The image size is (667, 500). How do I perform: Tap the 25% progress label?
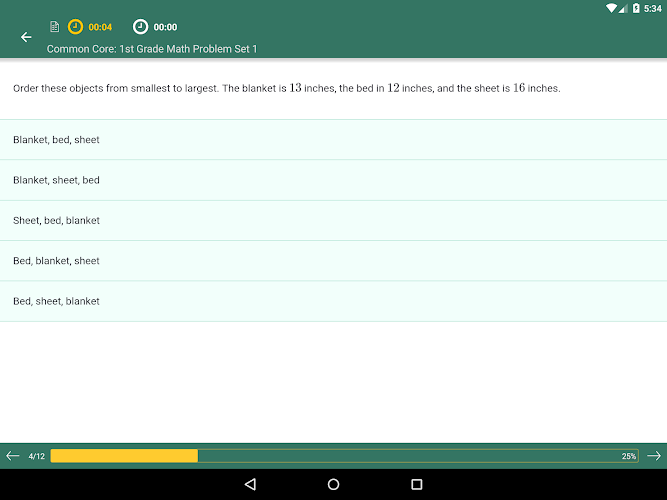tap(629, 456)
